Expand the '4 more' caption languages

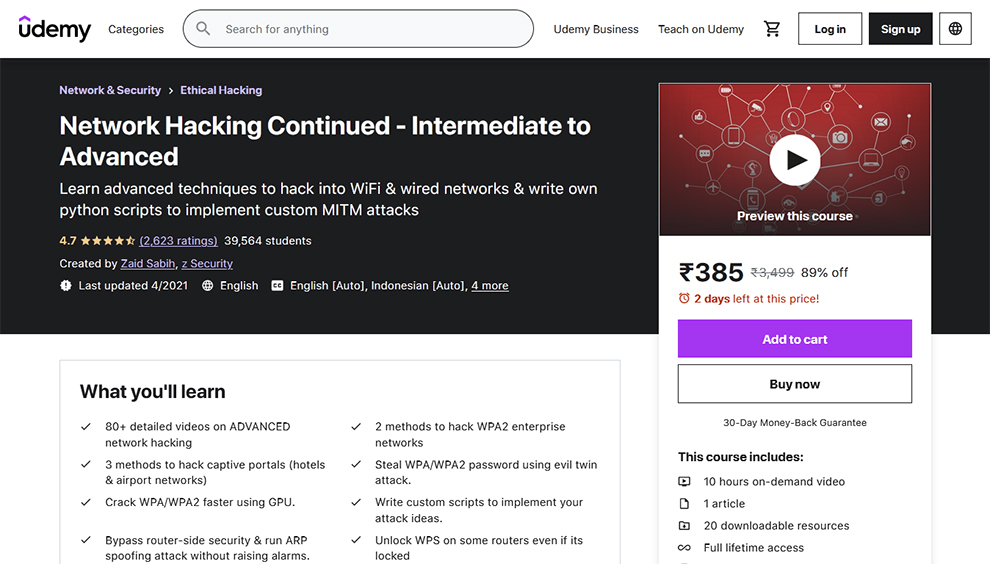click(490, 286)
